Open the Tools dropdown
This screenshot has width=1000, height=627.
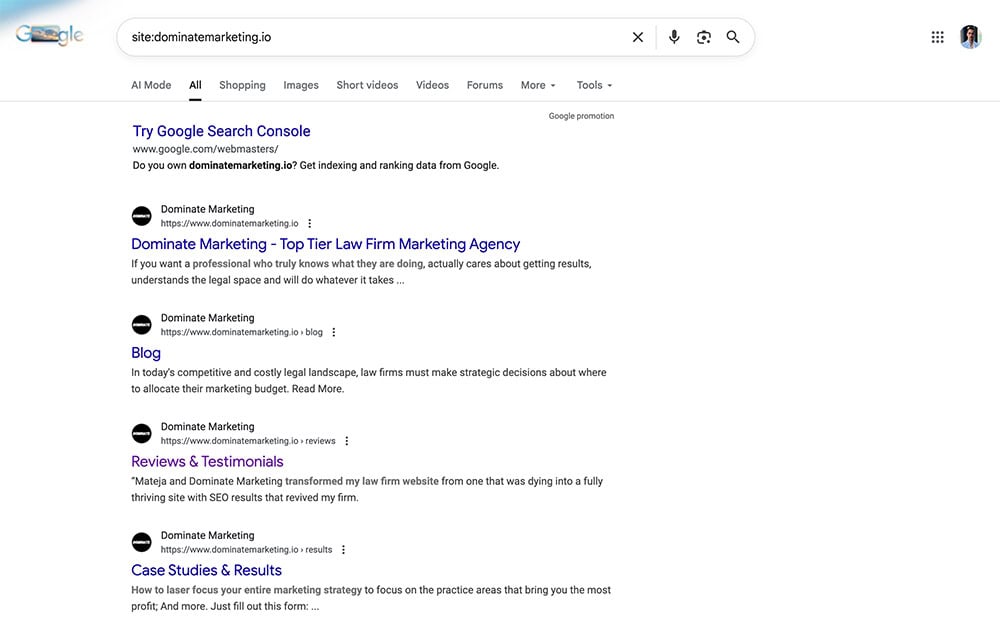pos(593,85)
